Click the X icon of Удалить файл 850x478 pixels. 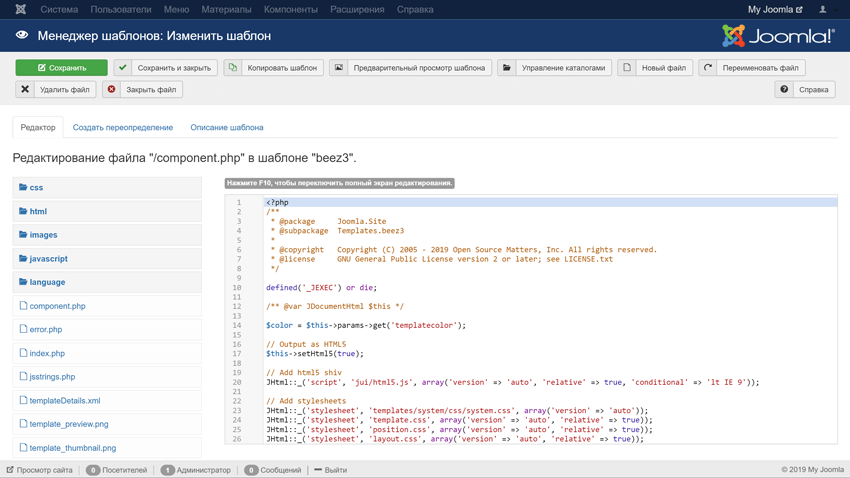[x=25, y=89]
